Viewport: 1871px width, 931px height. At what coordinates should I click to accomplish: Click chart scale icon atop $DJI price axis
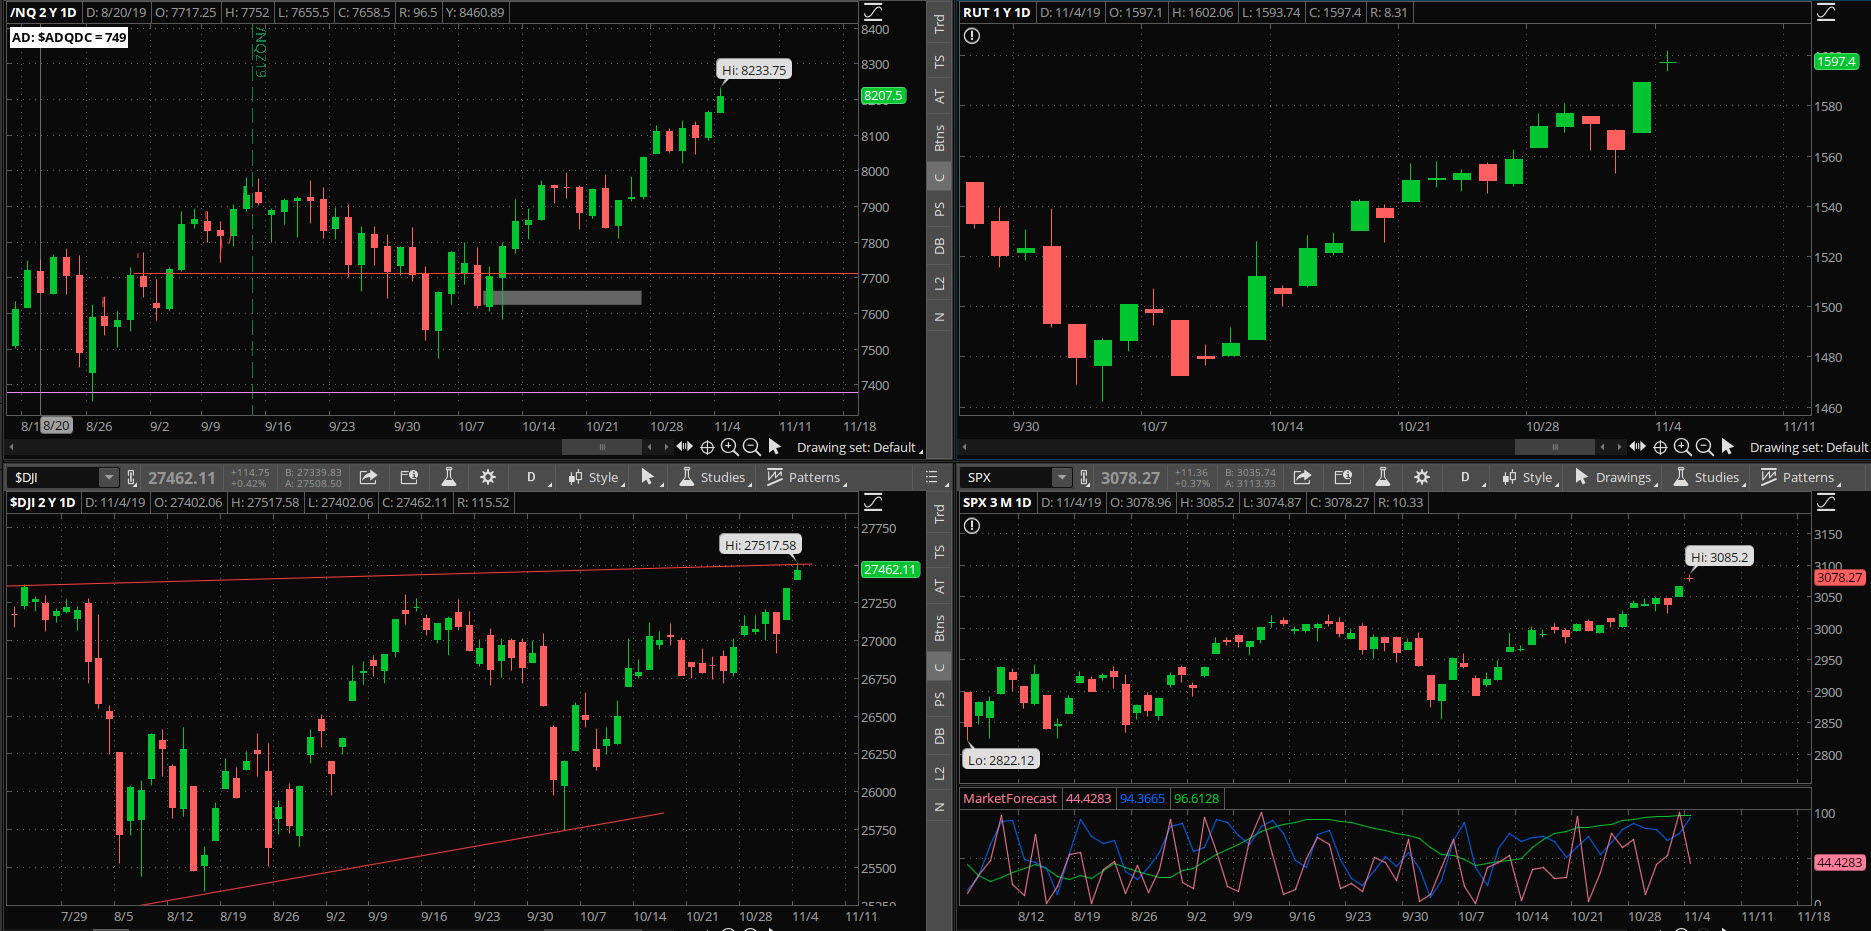pyautogui.click(x=873, y=502)
